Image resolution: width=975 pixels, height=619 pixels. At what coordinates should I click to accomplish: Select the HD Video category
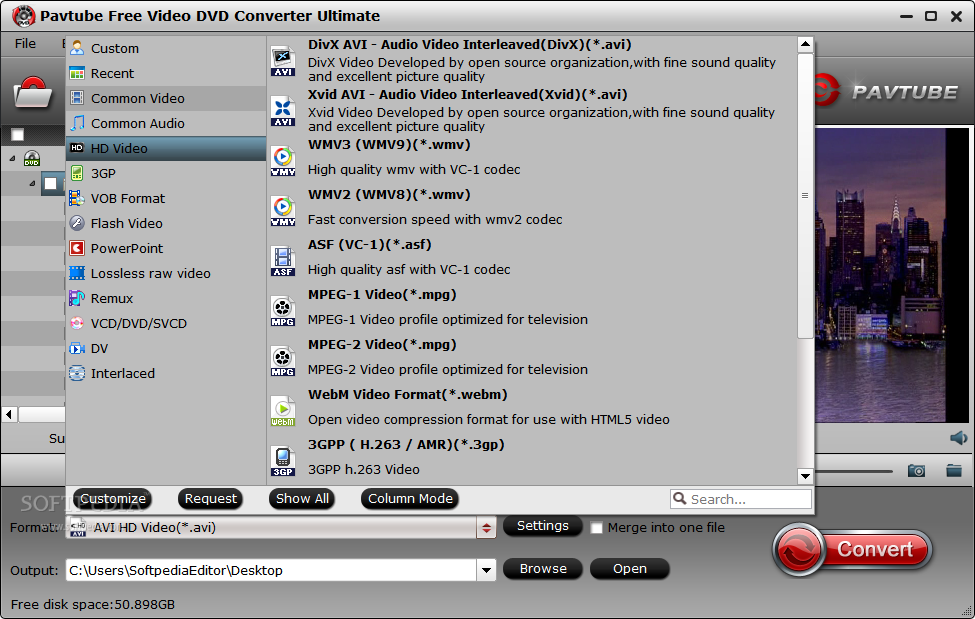point(166,148)
